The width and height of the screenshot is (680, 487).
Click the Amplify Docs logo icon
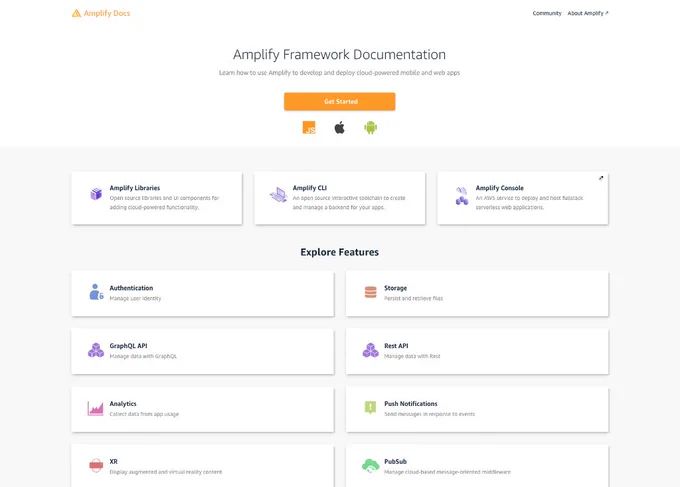76,13
